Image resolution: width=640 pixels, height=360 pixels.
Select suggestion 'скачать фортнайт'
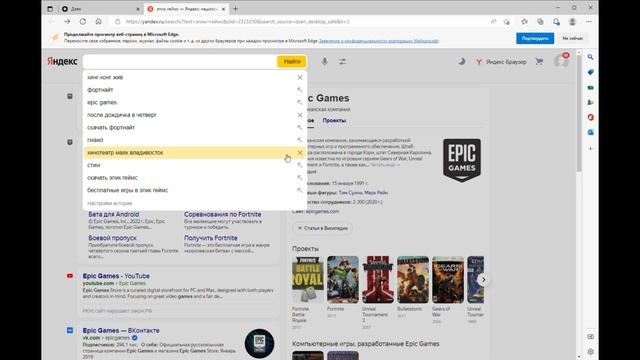[x=195, y=127]
